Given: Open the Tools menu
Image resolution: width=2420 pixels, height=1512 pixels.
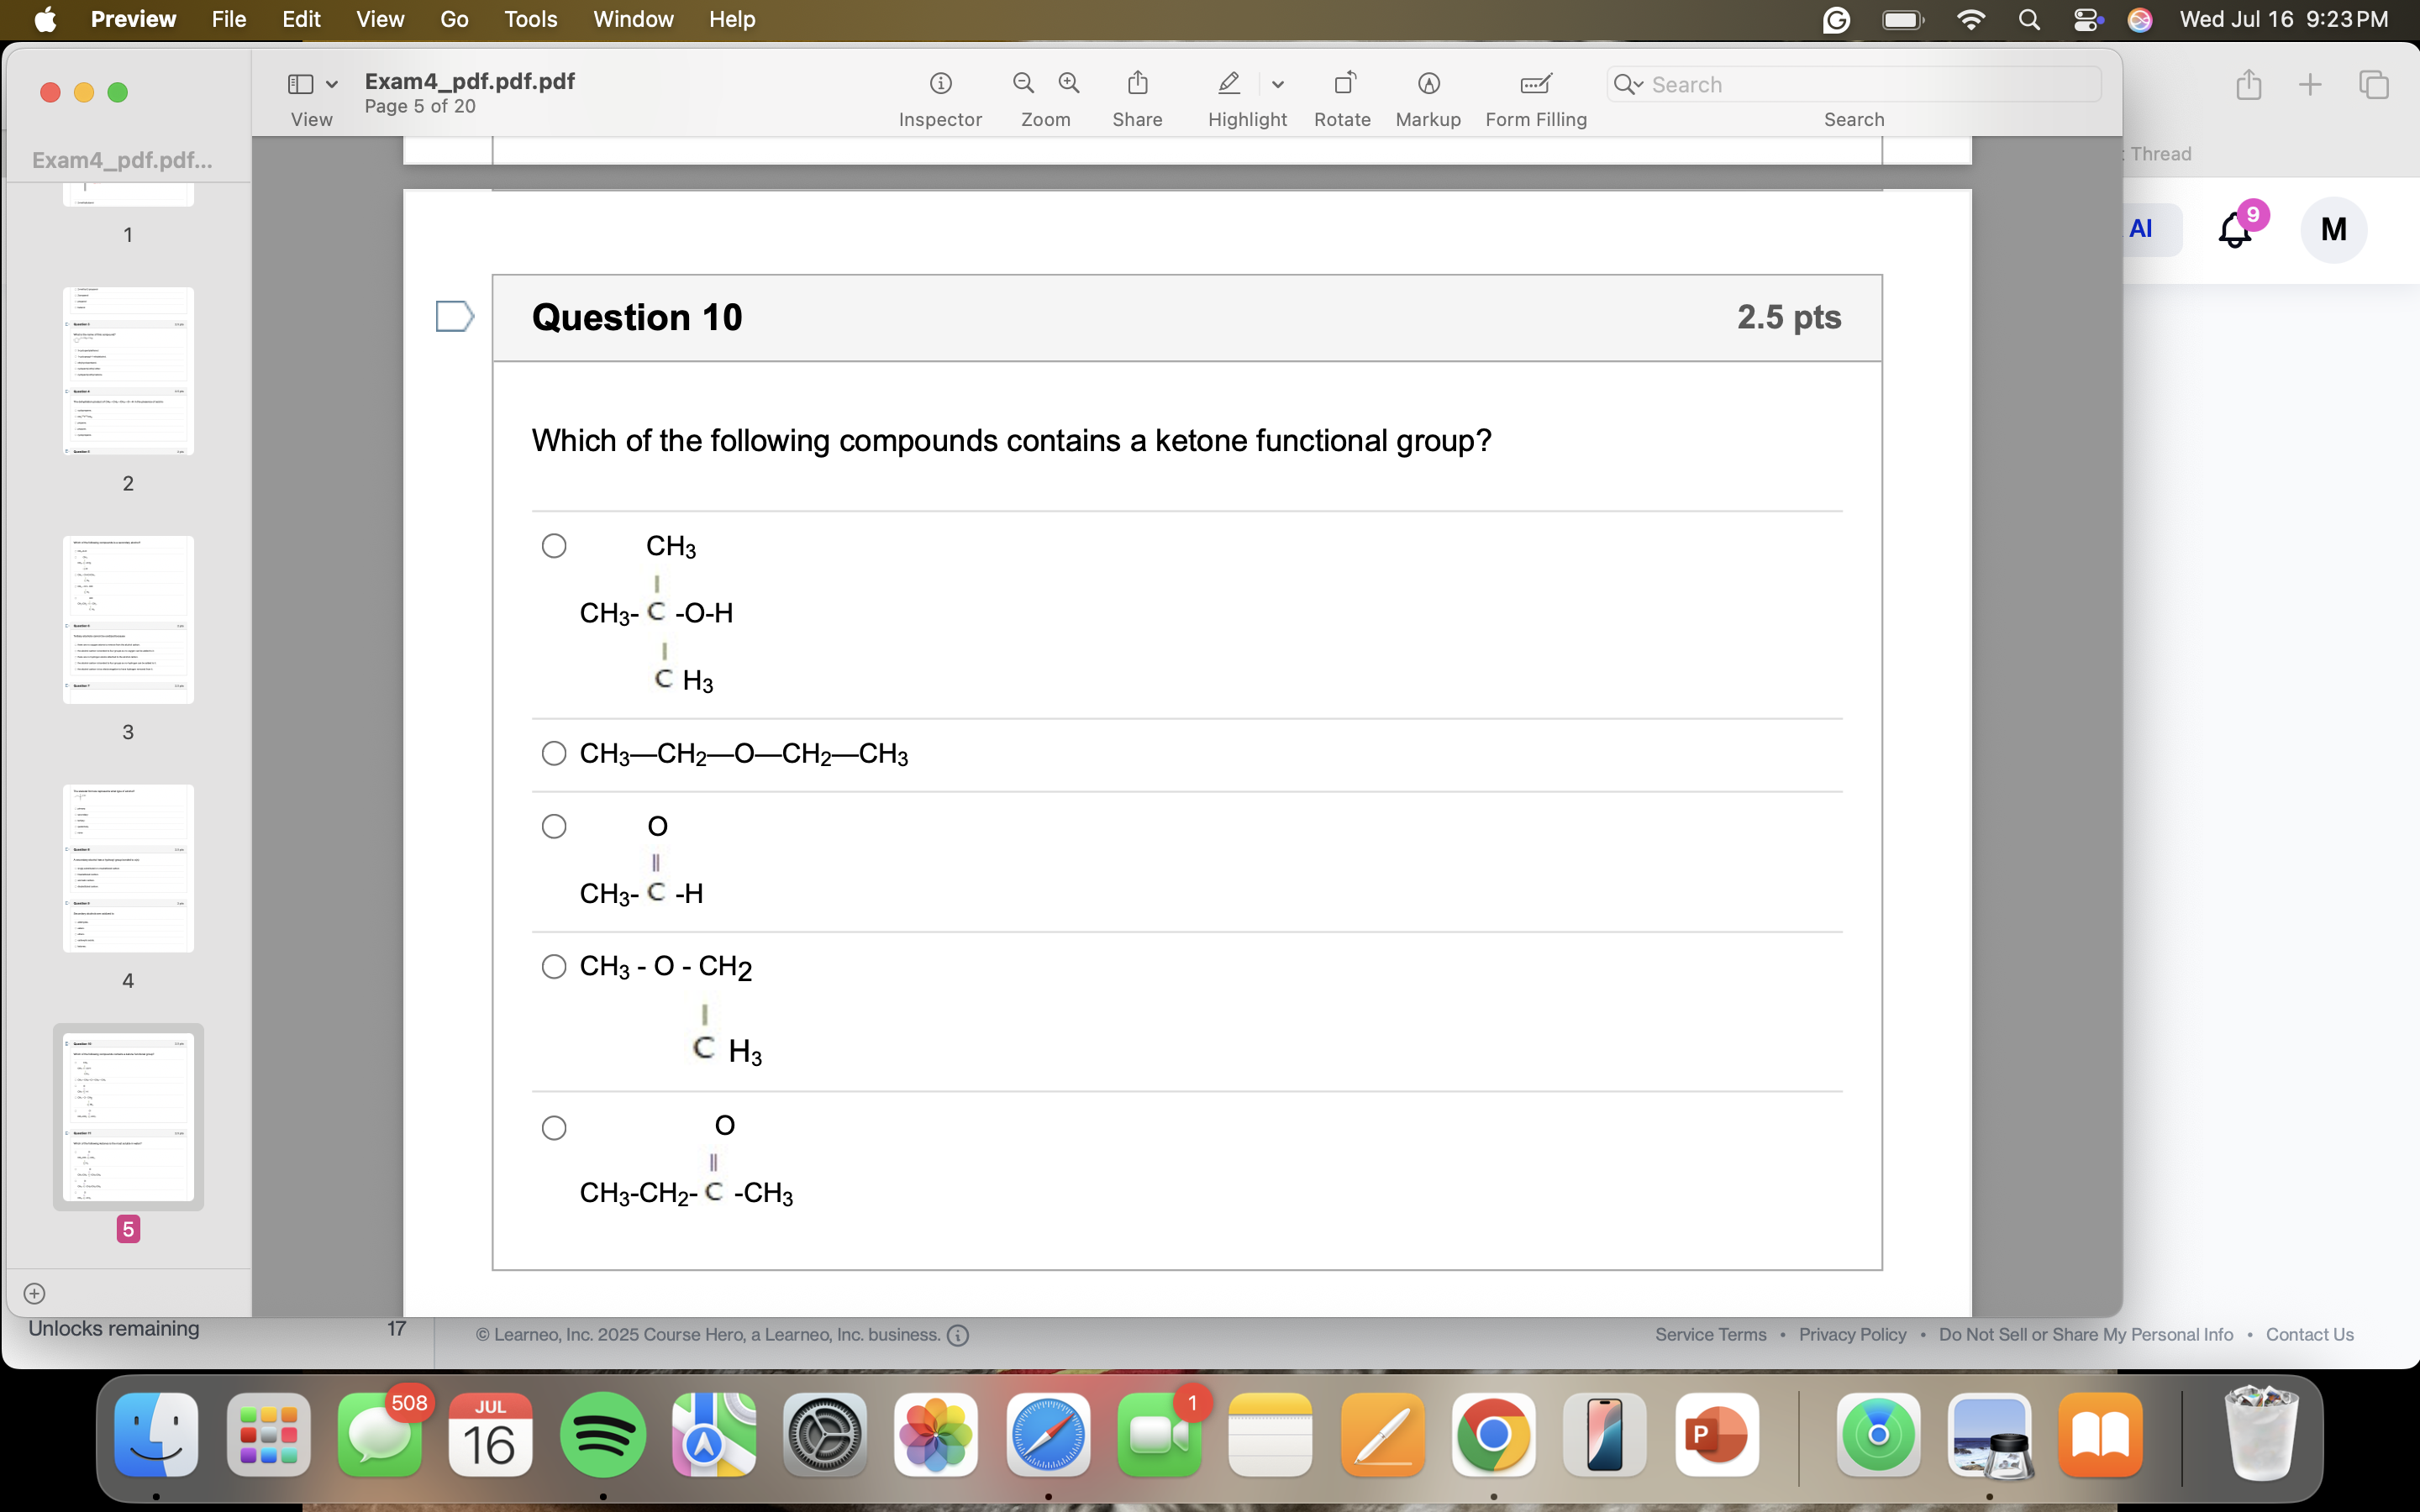Looking at the screenshot, I should point(531,19).
